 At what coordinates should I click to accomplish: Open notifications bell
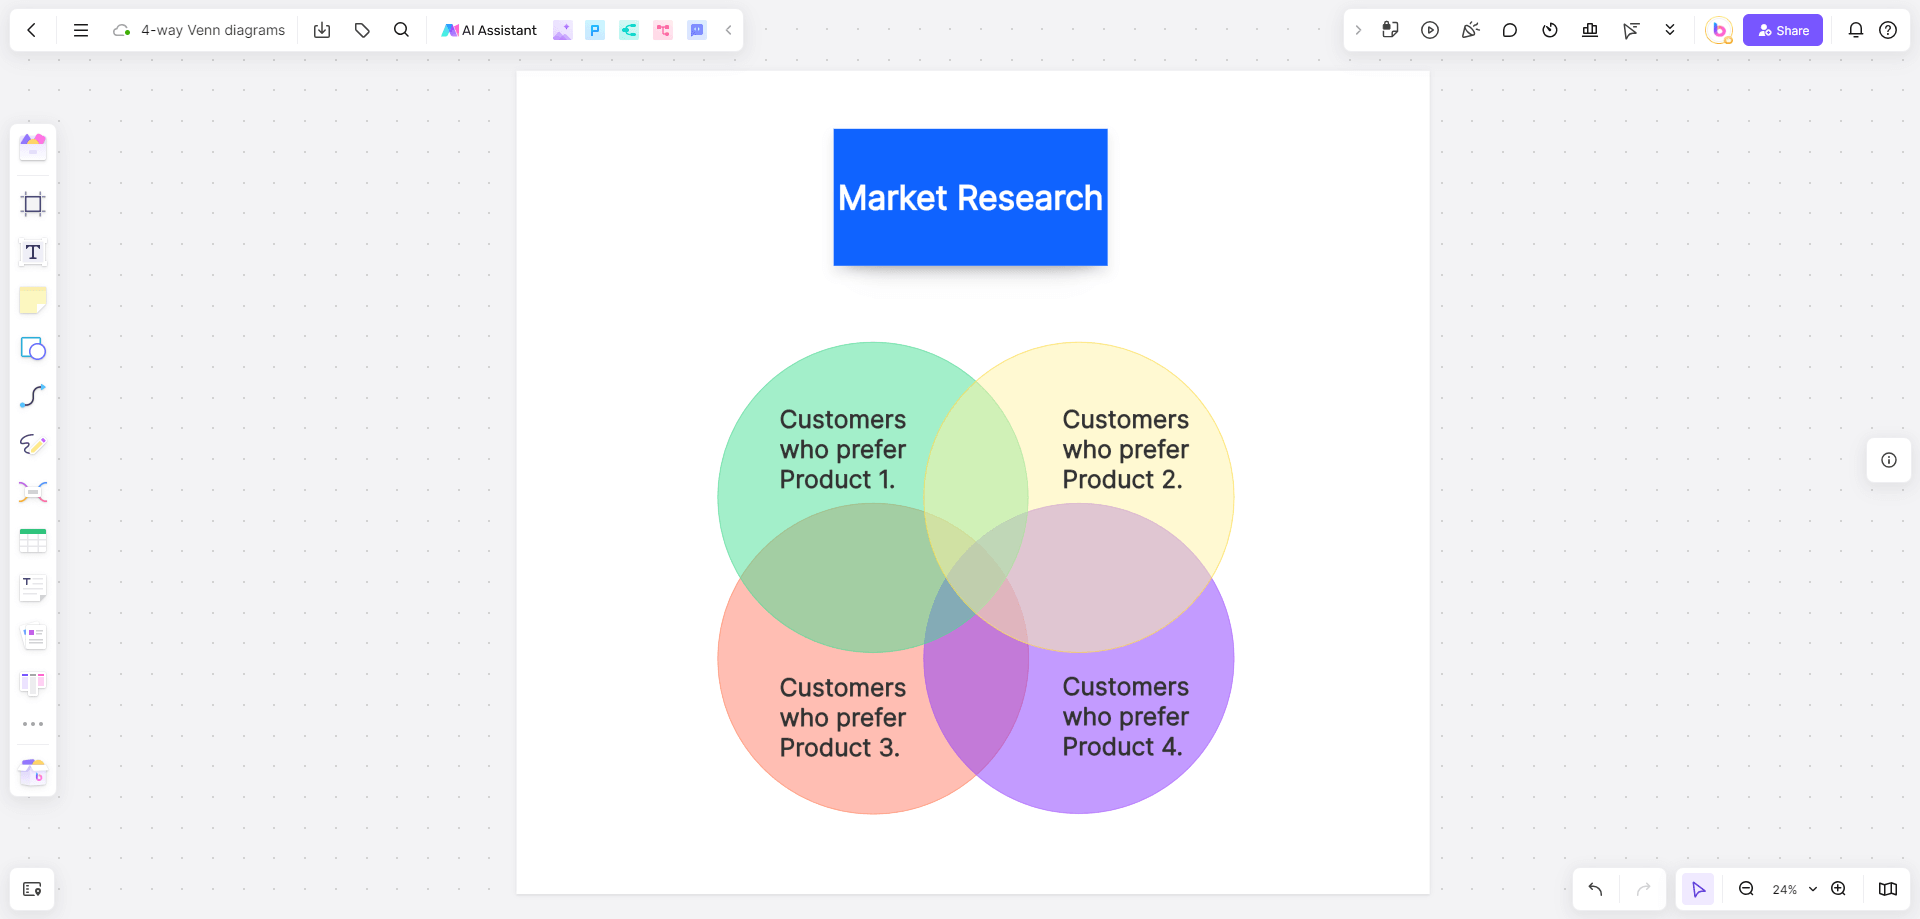point(1856,30)
